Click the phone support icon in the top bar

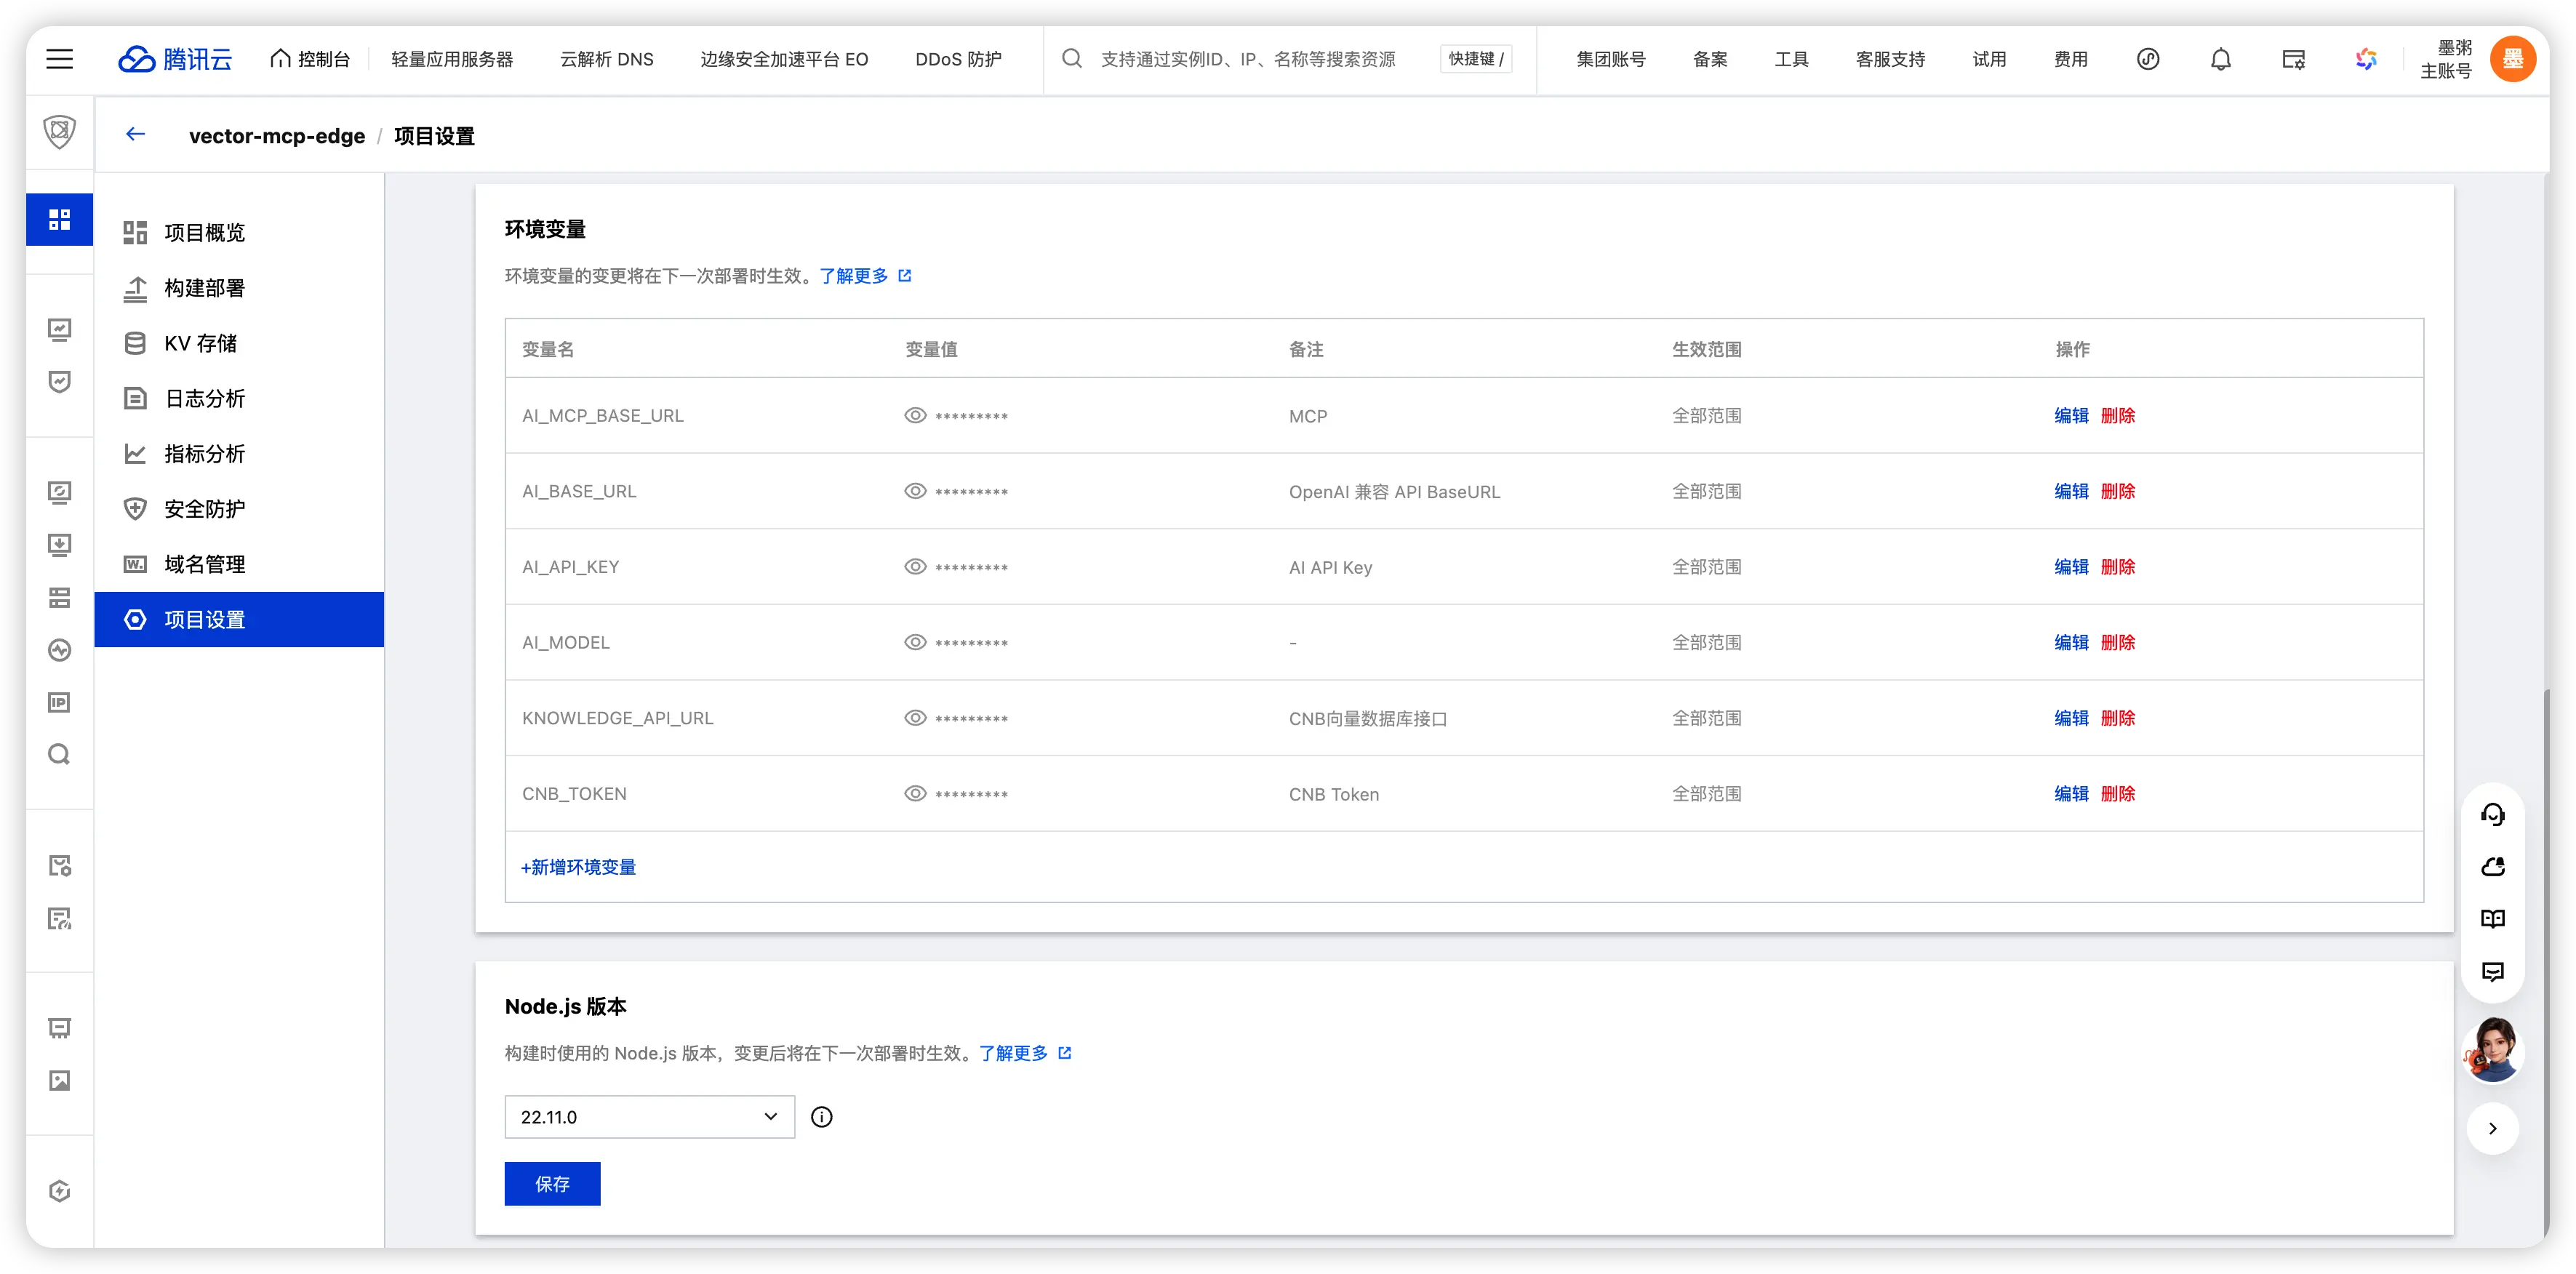pos(2148,59)
